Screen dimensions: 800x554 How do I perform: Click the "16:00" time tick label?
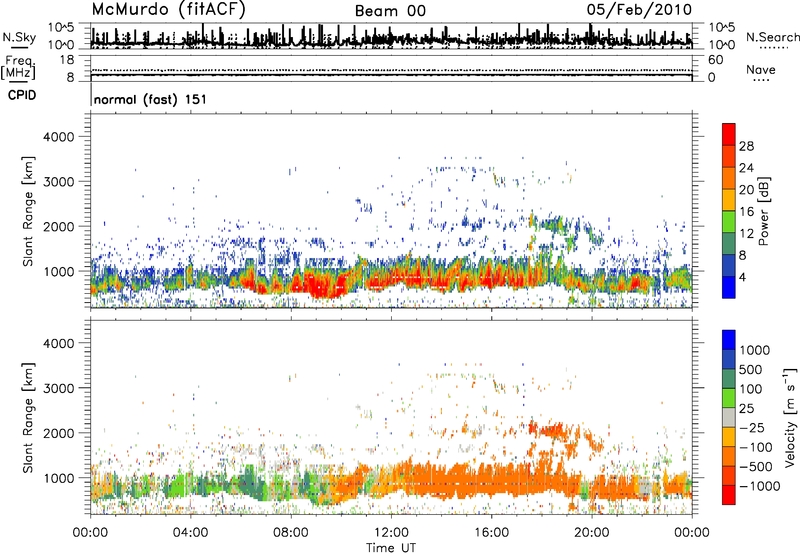point(491,533)
